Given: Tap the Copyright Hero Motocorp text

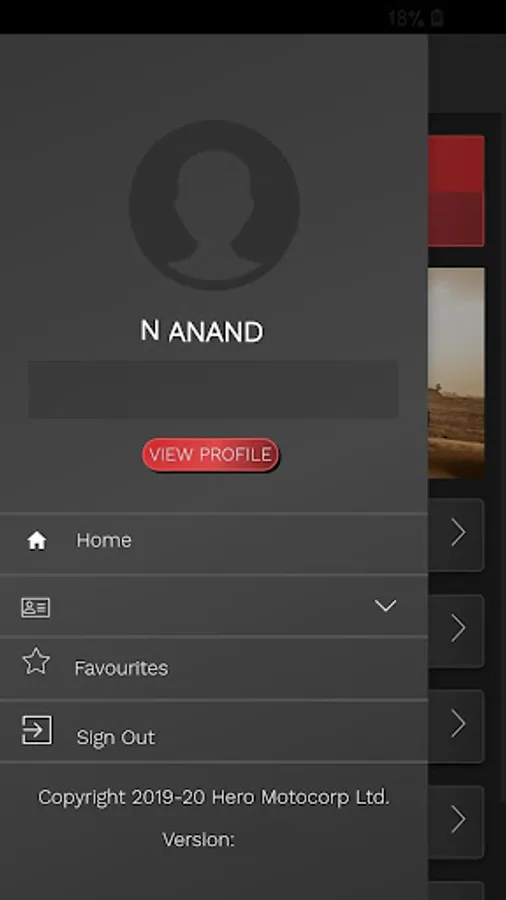Looking at the screenshot, I should point(213,797).
